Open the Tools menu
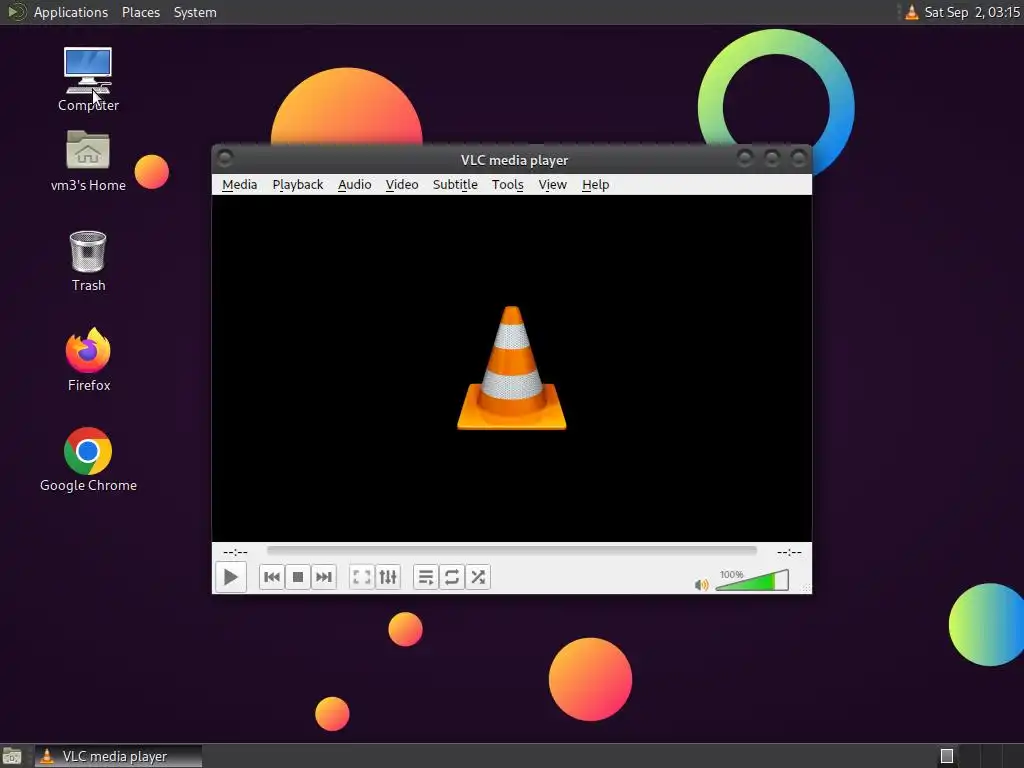Viewport: 1024px width, 768px height. pyautogui.click(x=507, y=185)
